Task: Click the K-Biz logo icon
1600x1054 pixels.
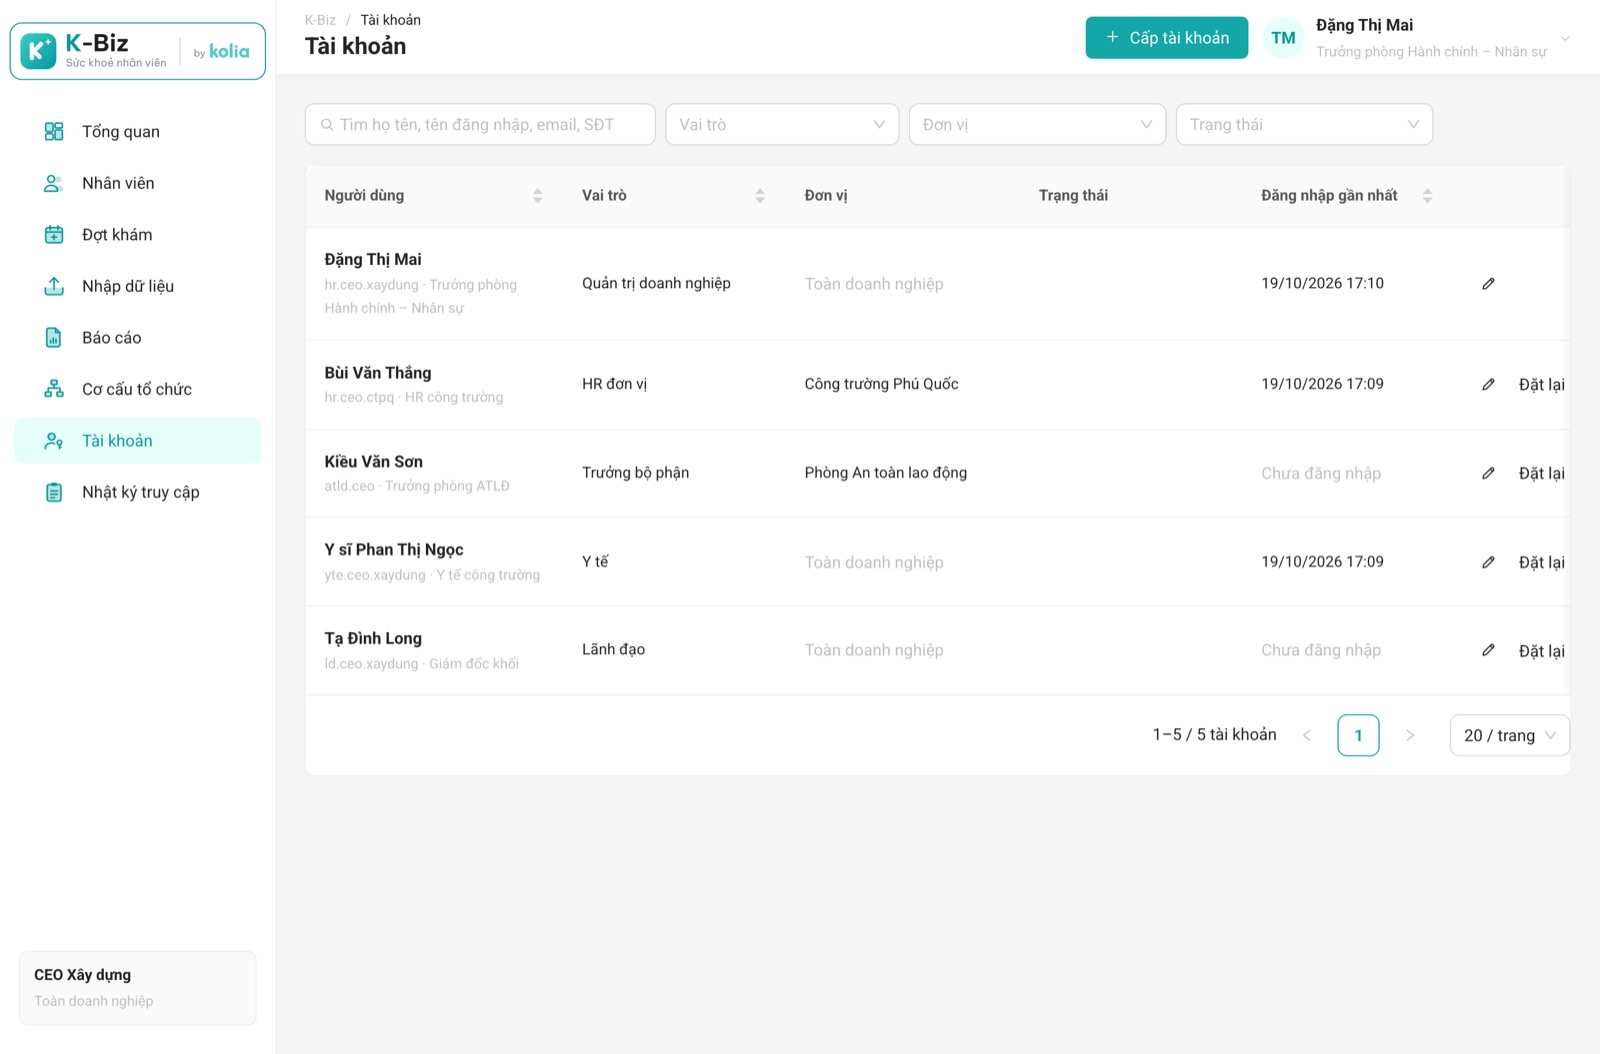Action: pos(38,51)
